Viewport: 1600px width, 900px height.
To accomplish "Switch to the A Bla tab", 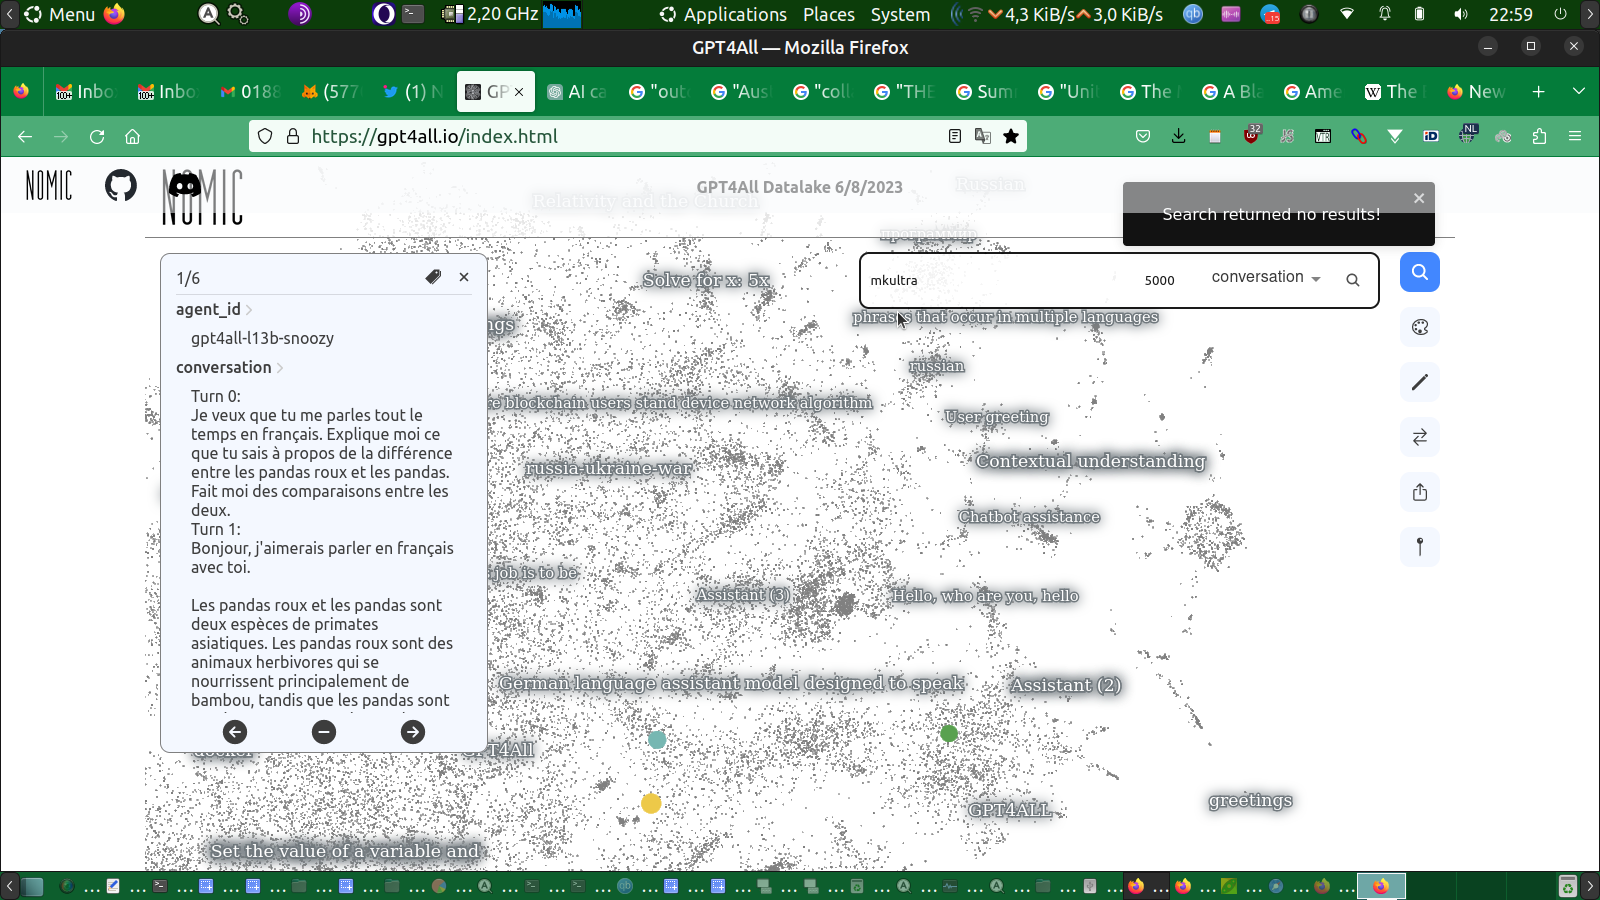I will 1233,92.
